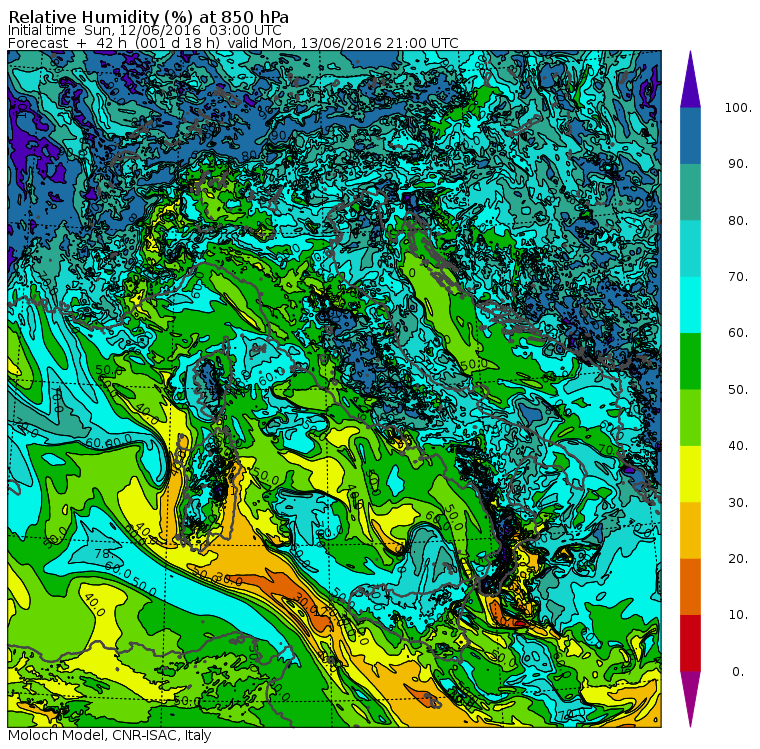Click the "10." legend label
This screenshot has height=749, width=760.
[x=738, y=615]
